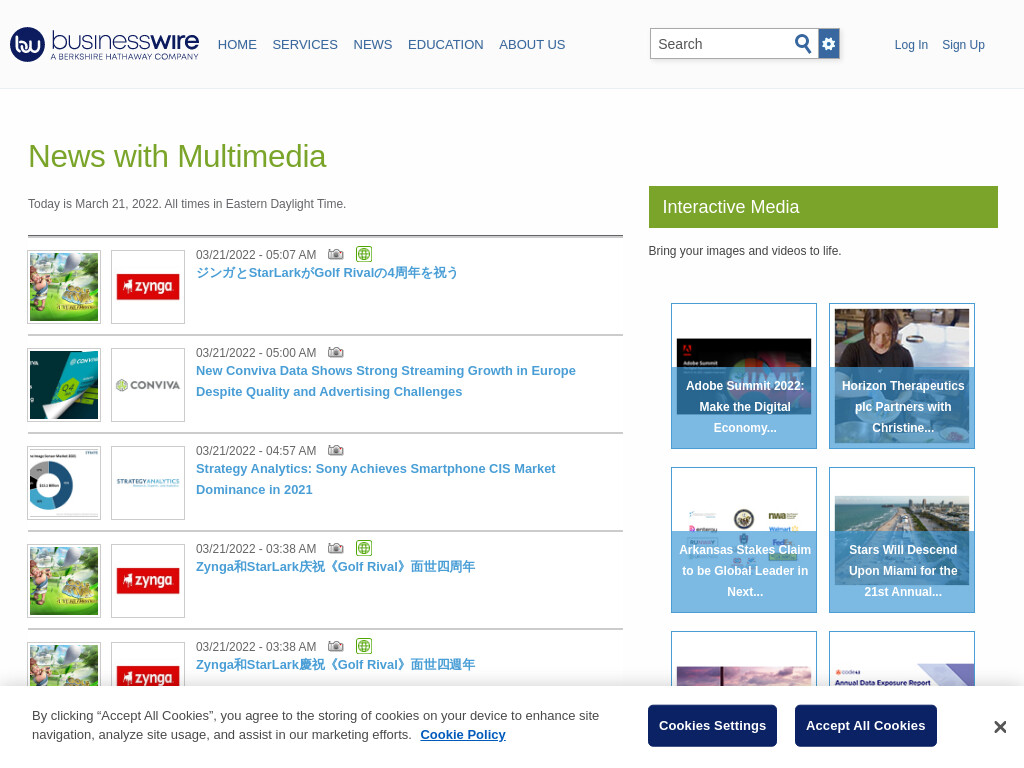Open the EDUCATION menu

[x=445, y=44]
